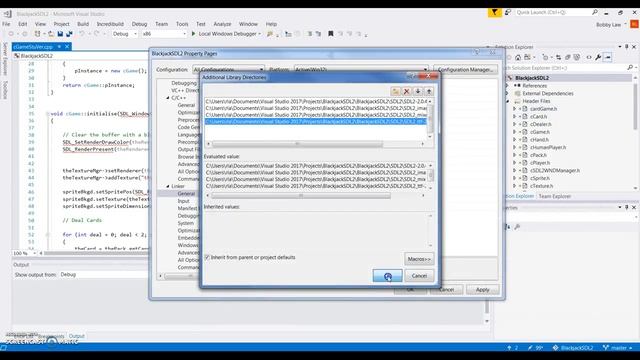Collapse the C/C++ tree node
This screenshot has height=360, width=640.
(x=168, y=98)
